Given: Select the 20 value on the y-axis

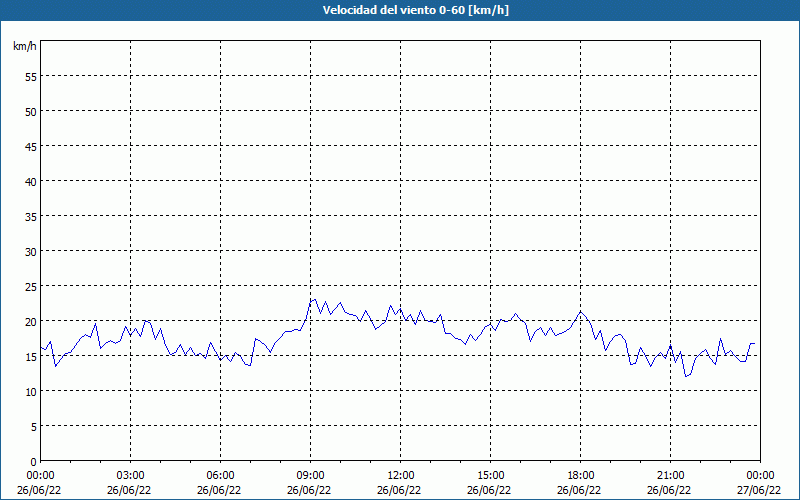Looking at the screenshot, I should [x=31, y=322].
